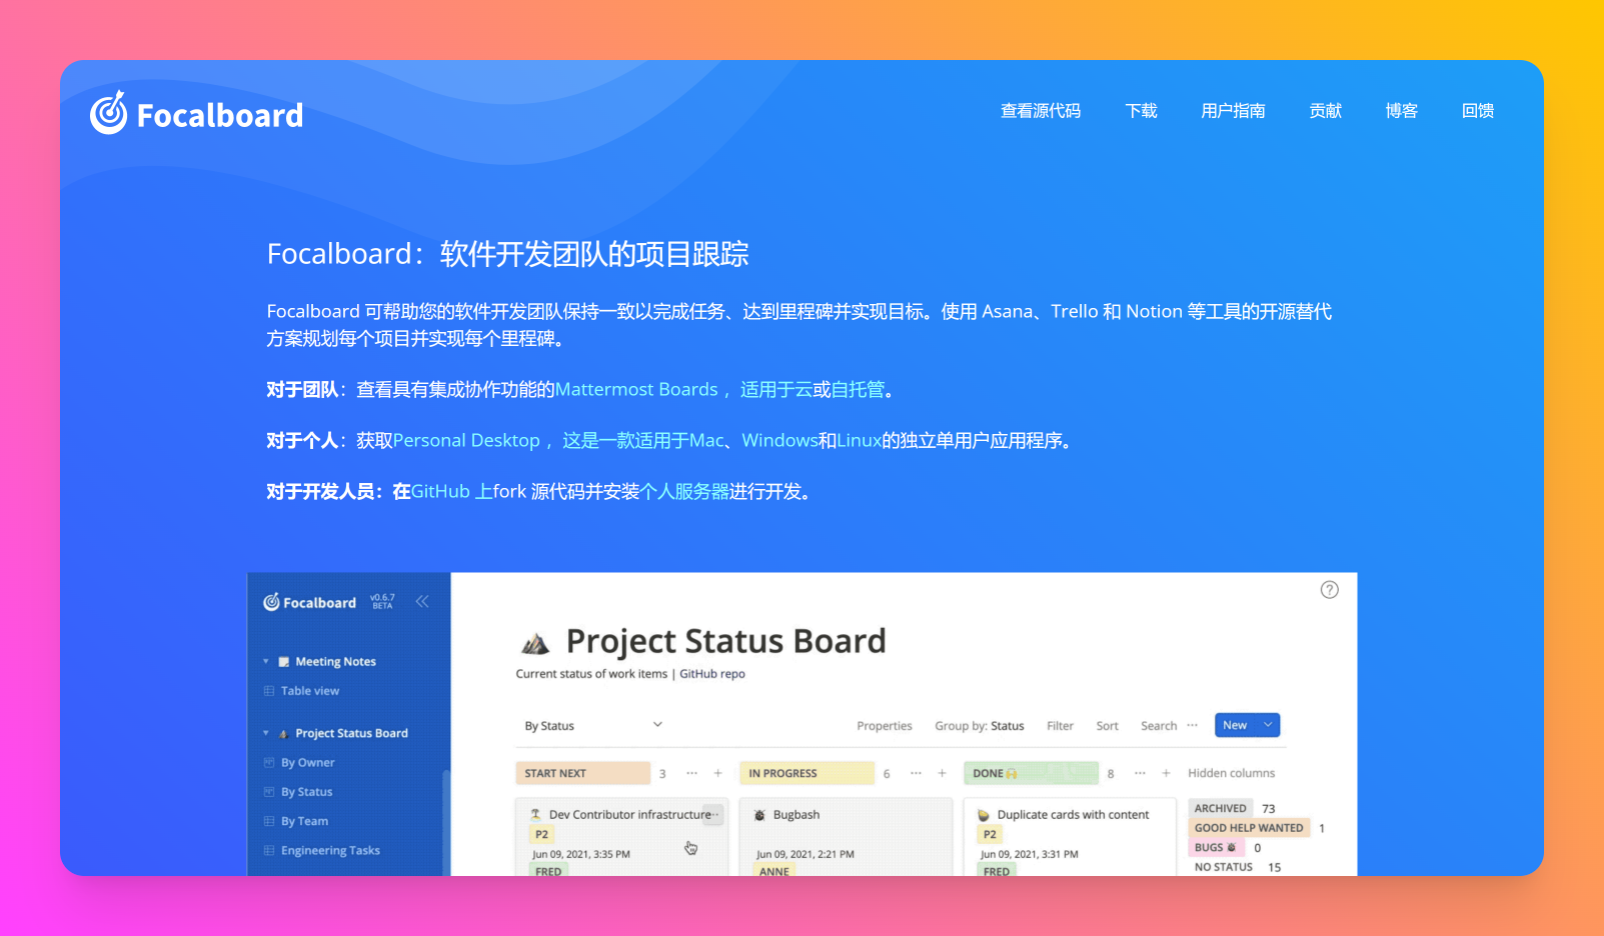Click the Linux link in personal line

point(859,440)
